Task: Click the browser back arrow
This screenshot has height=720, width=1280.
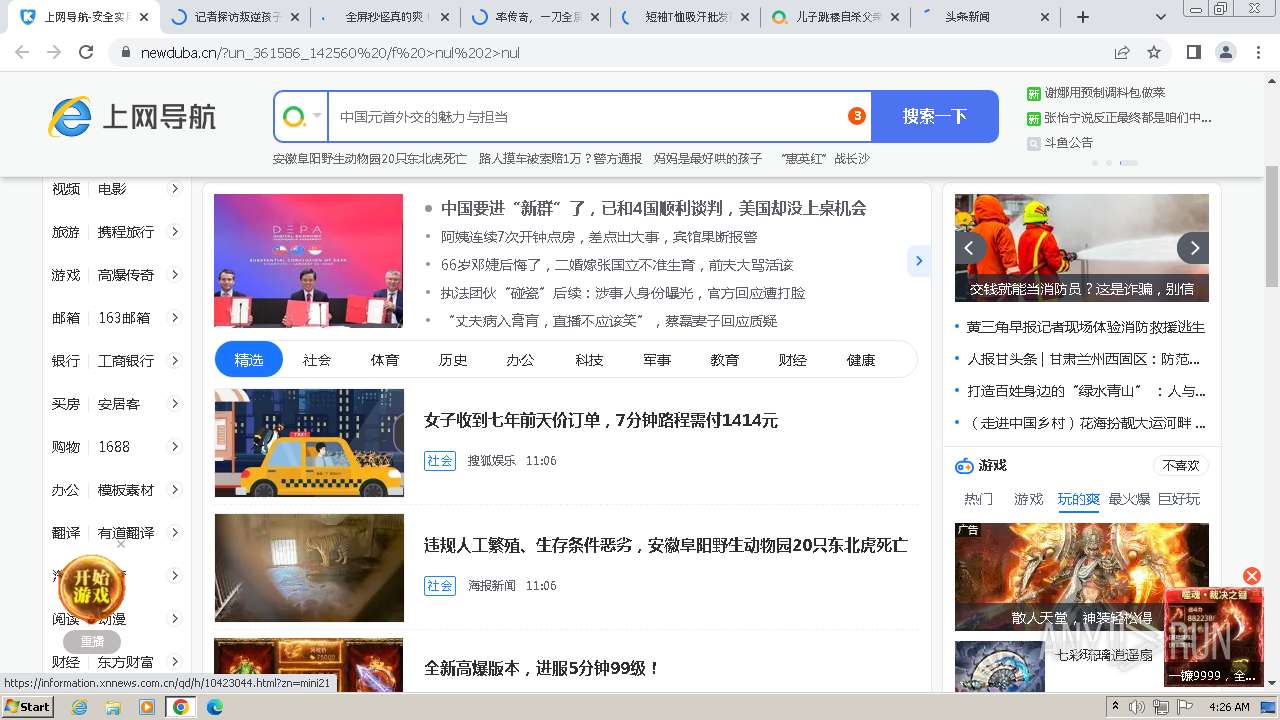Action: click(x=22, y=52)
